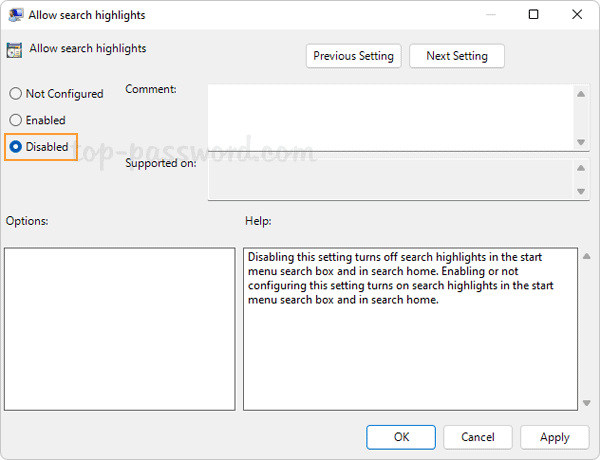
Task: Click inside the Comment text box
Action: point(390,117)
